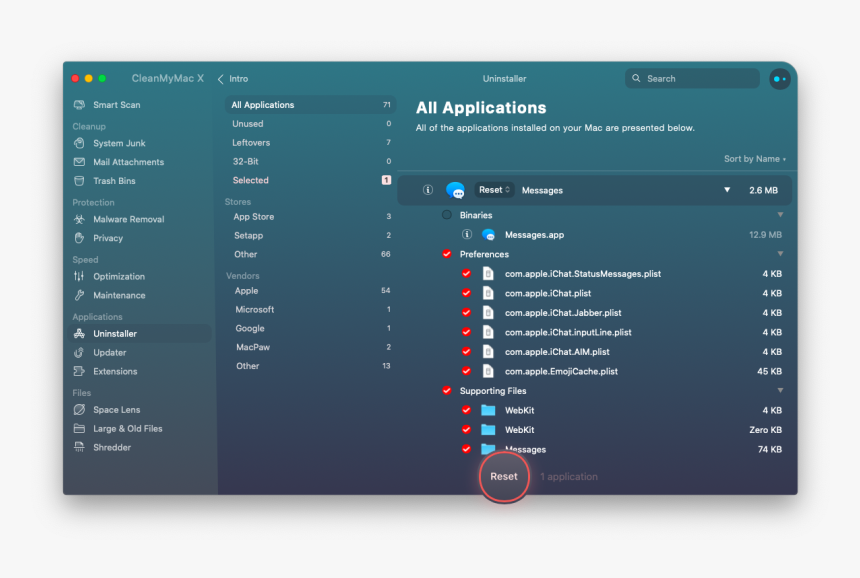Uncheck the WebKit 4 KB folder checkbox
Image resolution: width=860 pixels, height=578 pixels.
point(466,410)
